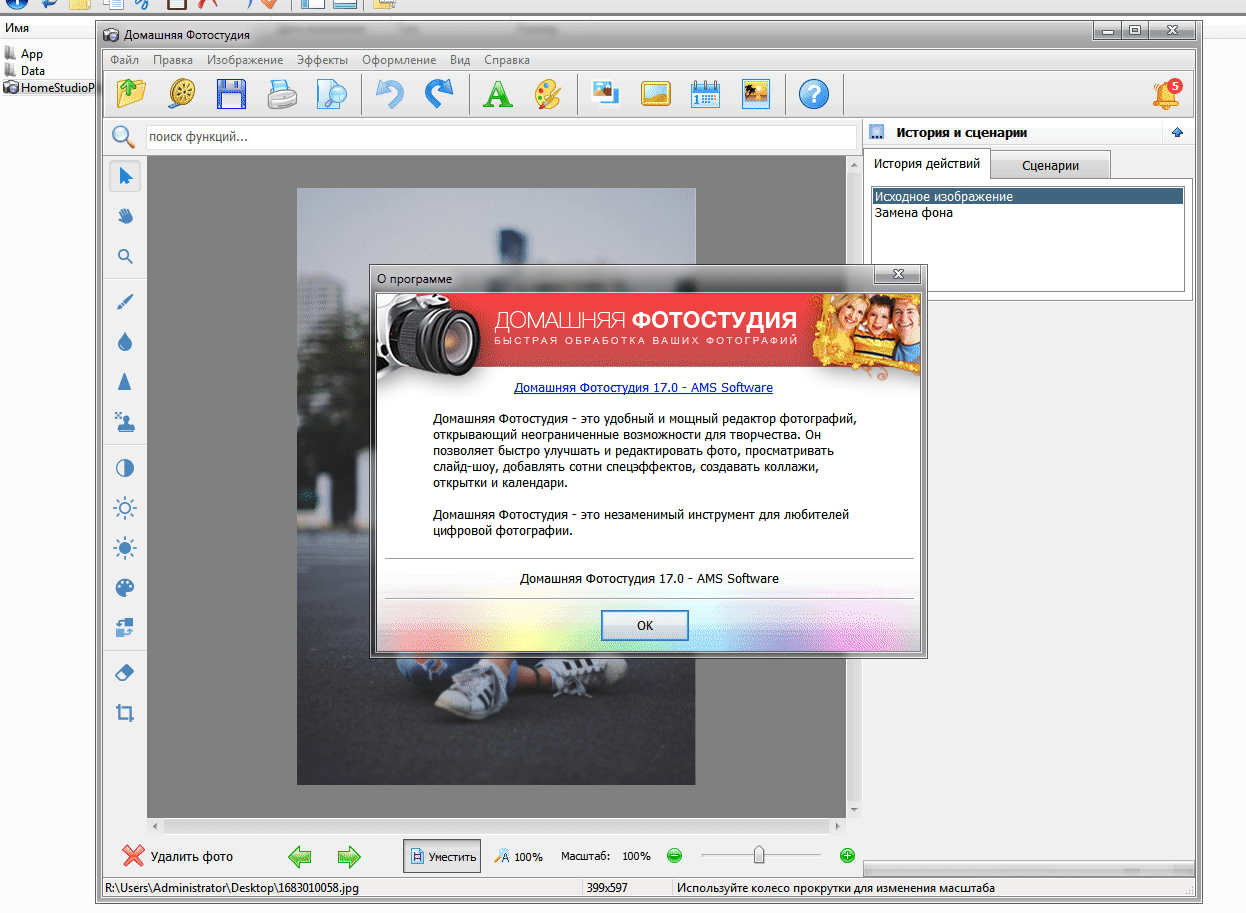Screen dimensions: 1246x913
Task: Select the filled sun darken tool
Action: (125, 548)
